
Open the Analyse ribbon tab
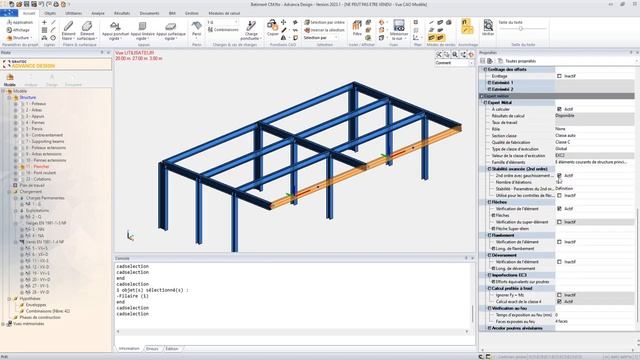[98, 13]
